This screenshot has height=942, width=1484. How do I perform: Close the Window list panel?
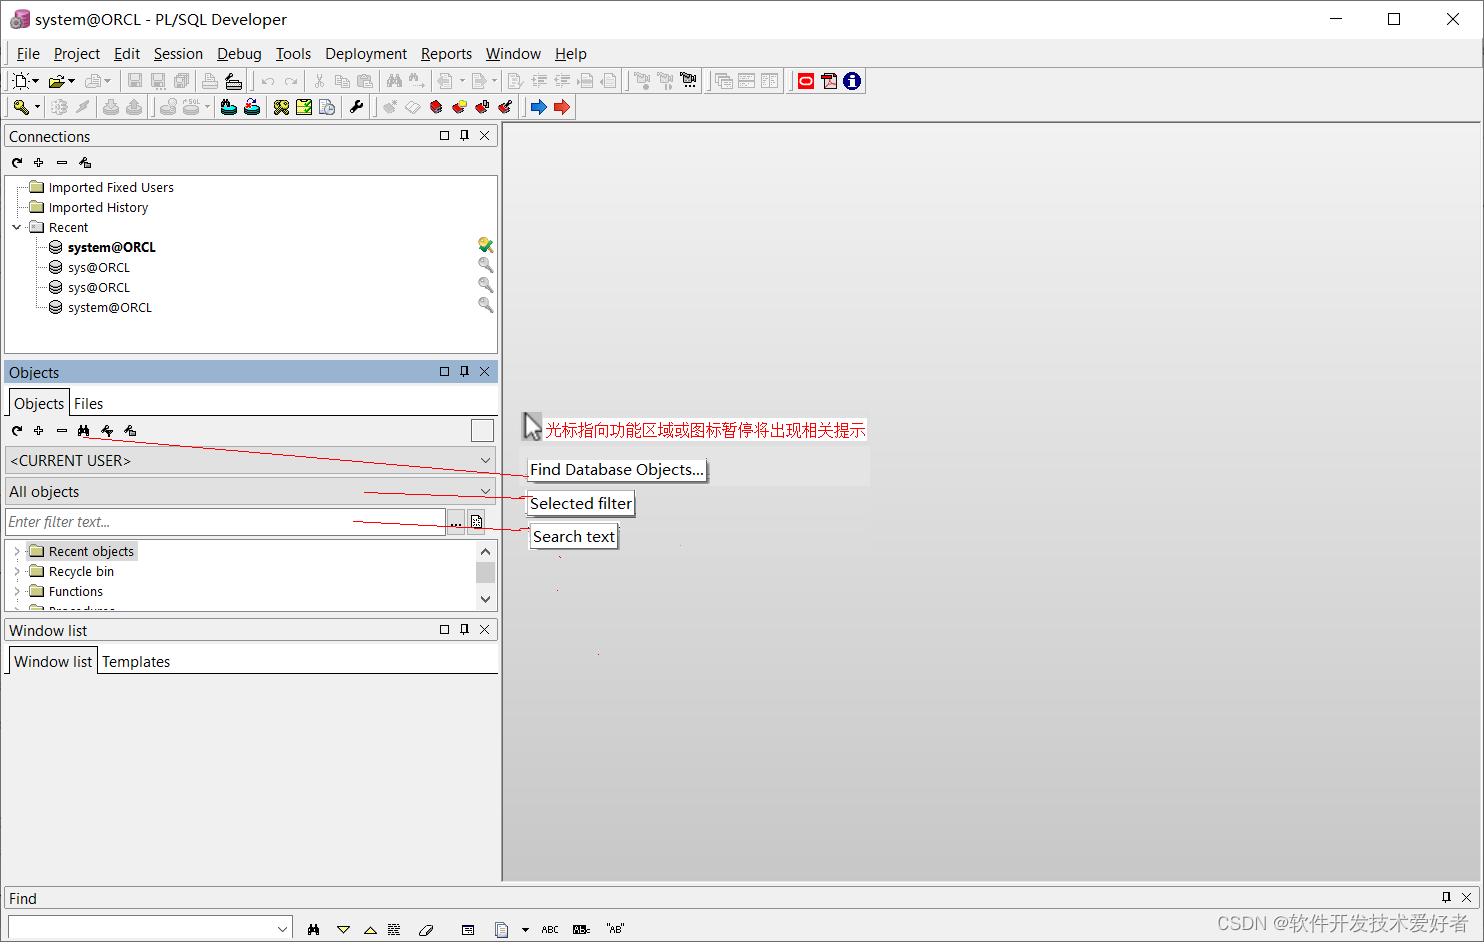point(485,630)
